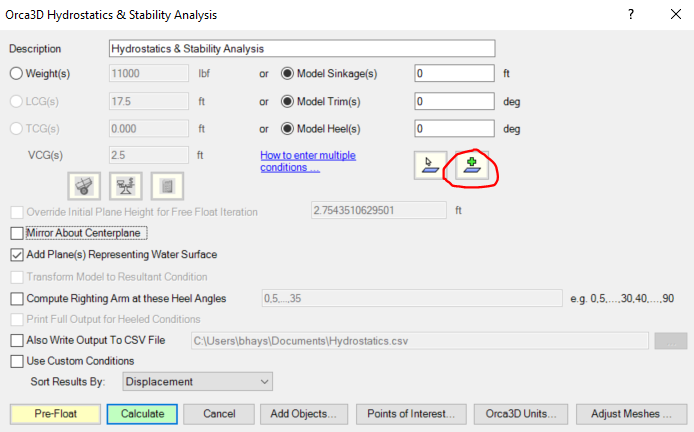
Task: Click the Model Trim value field
Action: (x=455, y=101)
